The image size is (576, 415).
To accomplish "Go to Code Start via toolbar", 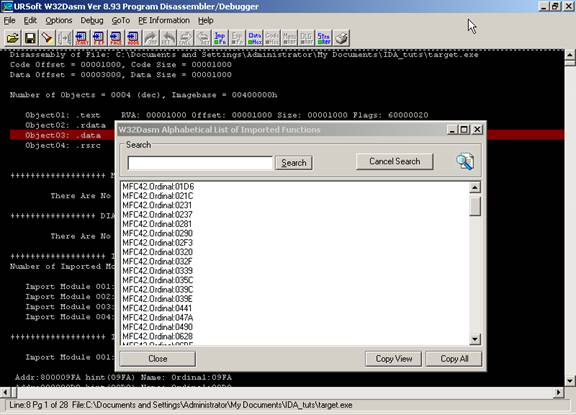I will click(82, 38).
